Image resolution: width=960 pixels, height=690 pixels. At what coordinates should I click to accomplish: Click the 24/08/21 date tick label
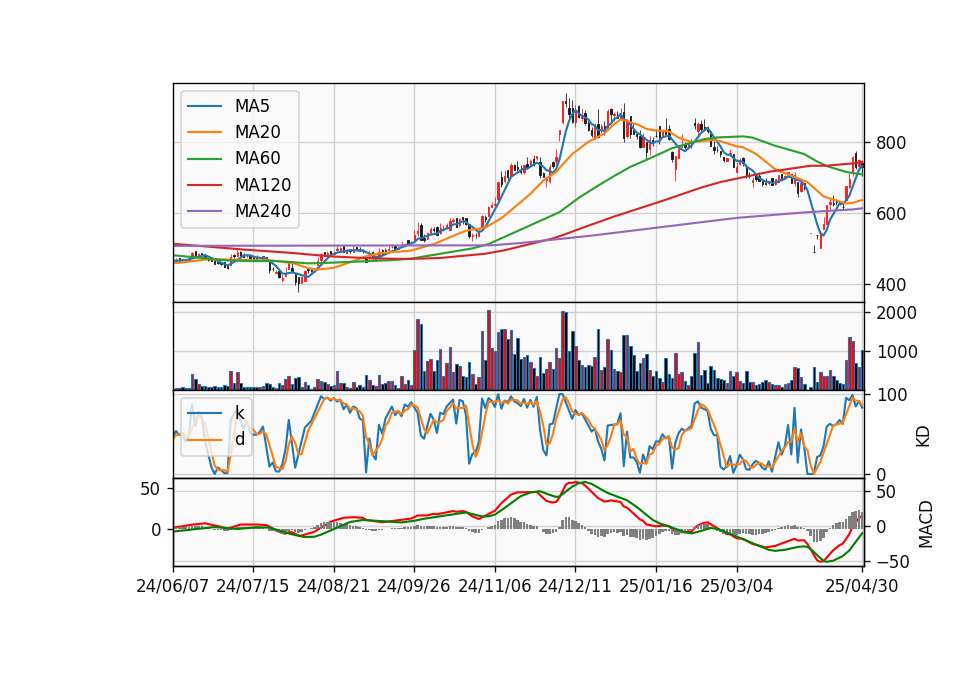tap(334, 586)
